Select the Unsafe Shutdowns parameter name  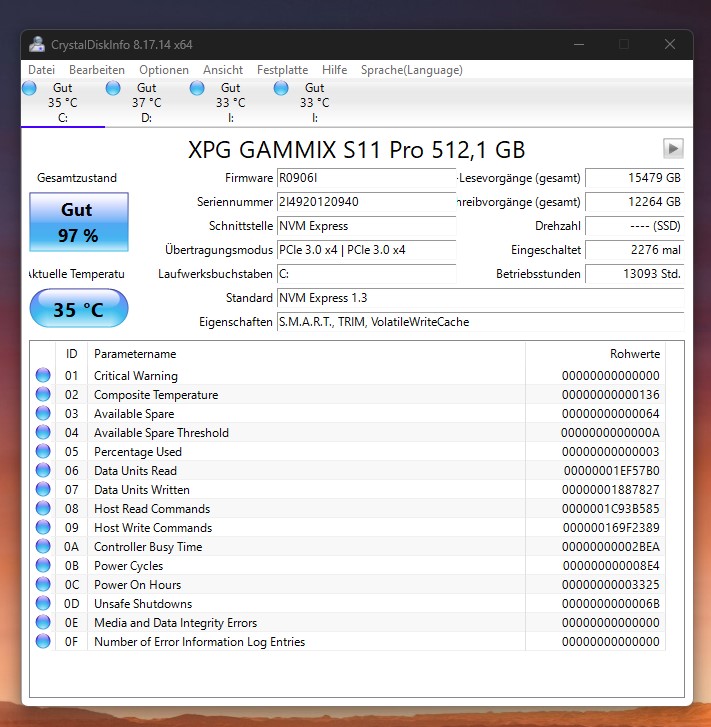click(143, 604)
